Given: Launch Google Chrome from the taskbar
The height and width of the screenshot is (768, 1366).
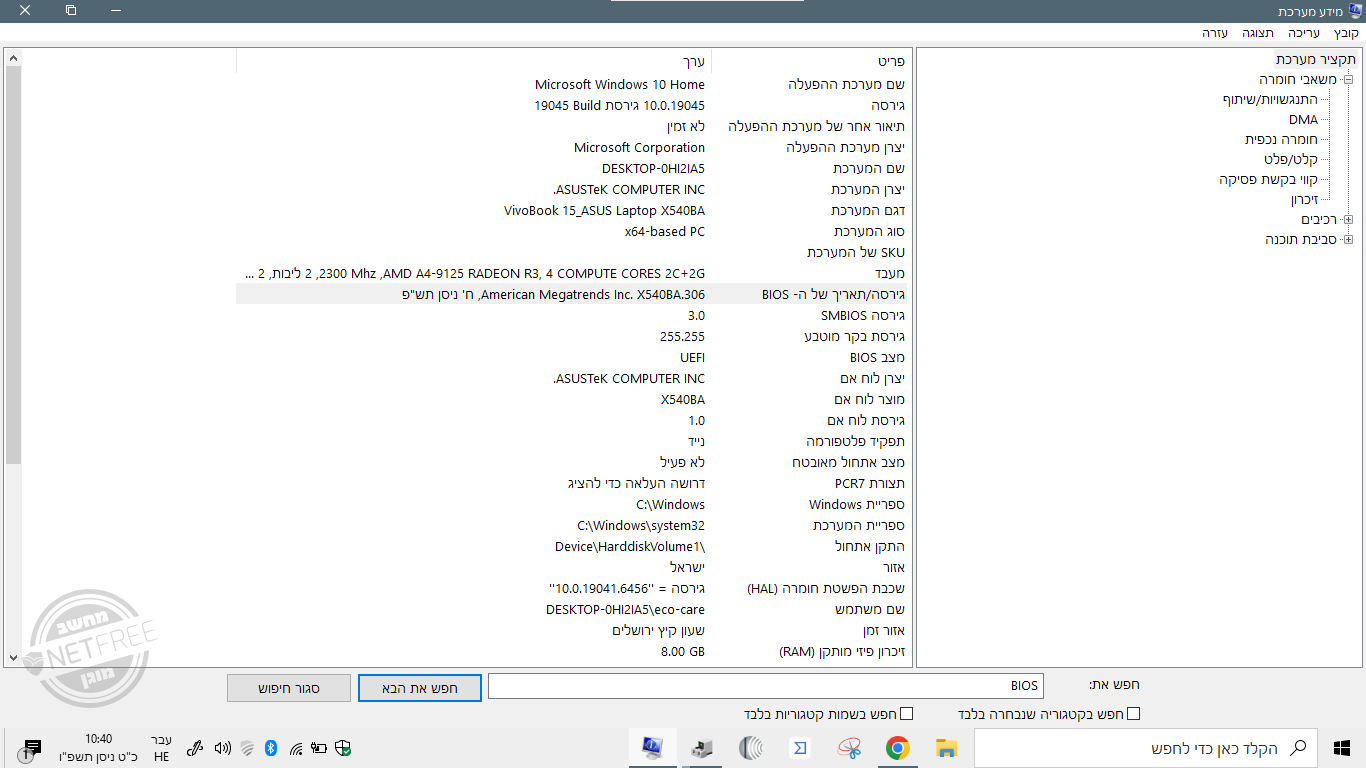Looking at the screenshot, I should coord(898,747).
